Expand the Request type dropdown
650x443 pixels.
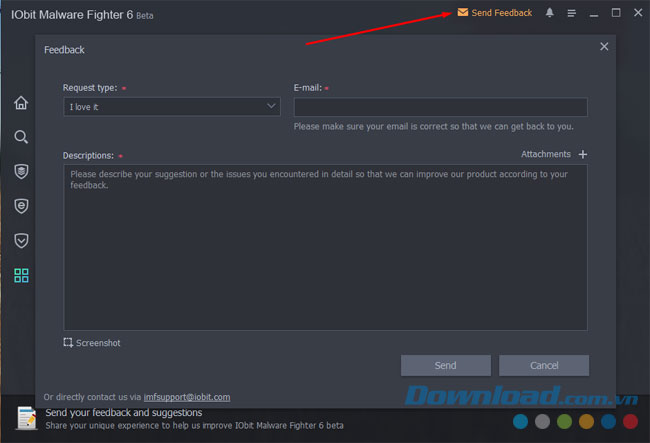click(x=172, y=107)
